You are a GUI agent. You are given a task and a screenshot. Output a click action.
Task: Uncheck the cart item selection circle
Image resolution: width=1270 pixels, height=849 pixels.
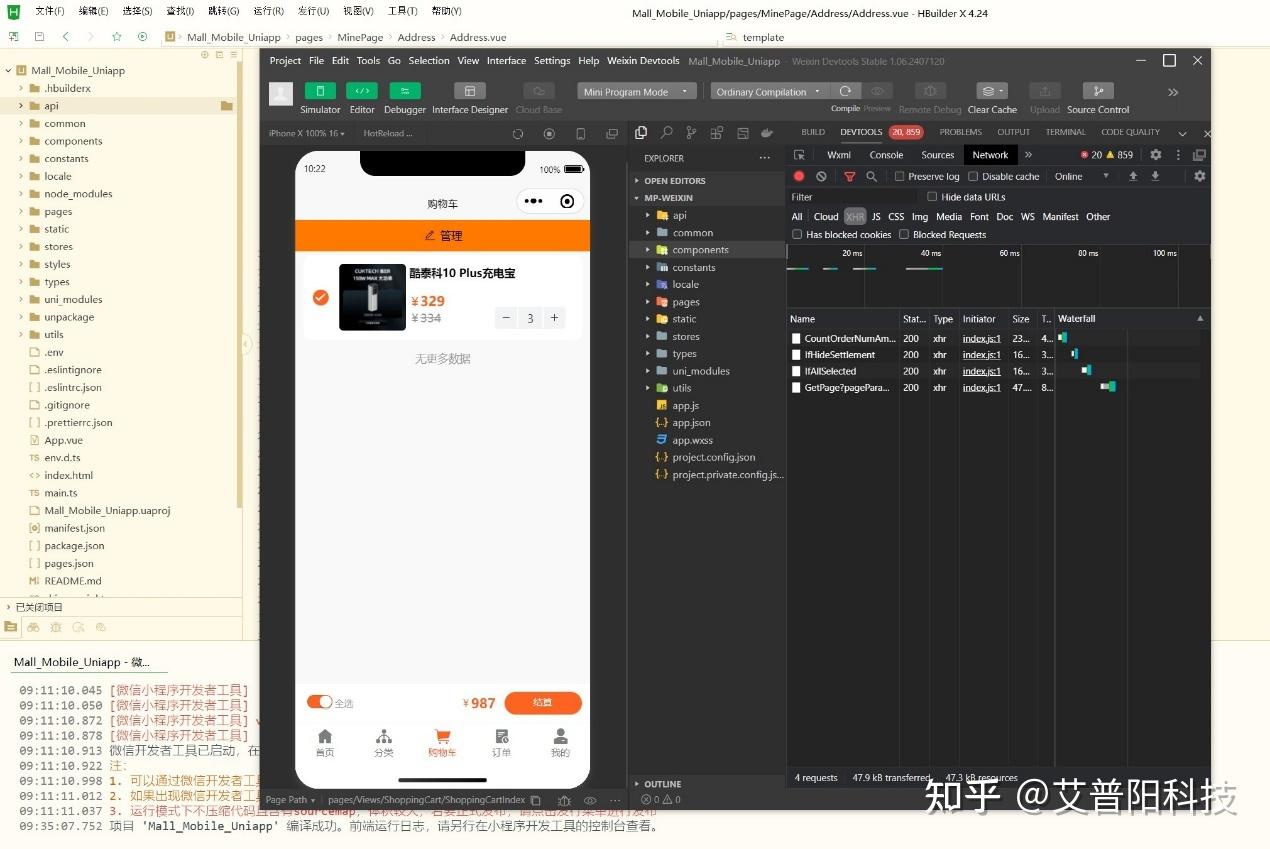pyautogui.click(x=321, y=297)
